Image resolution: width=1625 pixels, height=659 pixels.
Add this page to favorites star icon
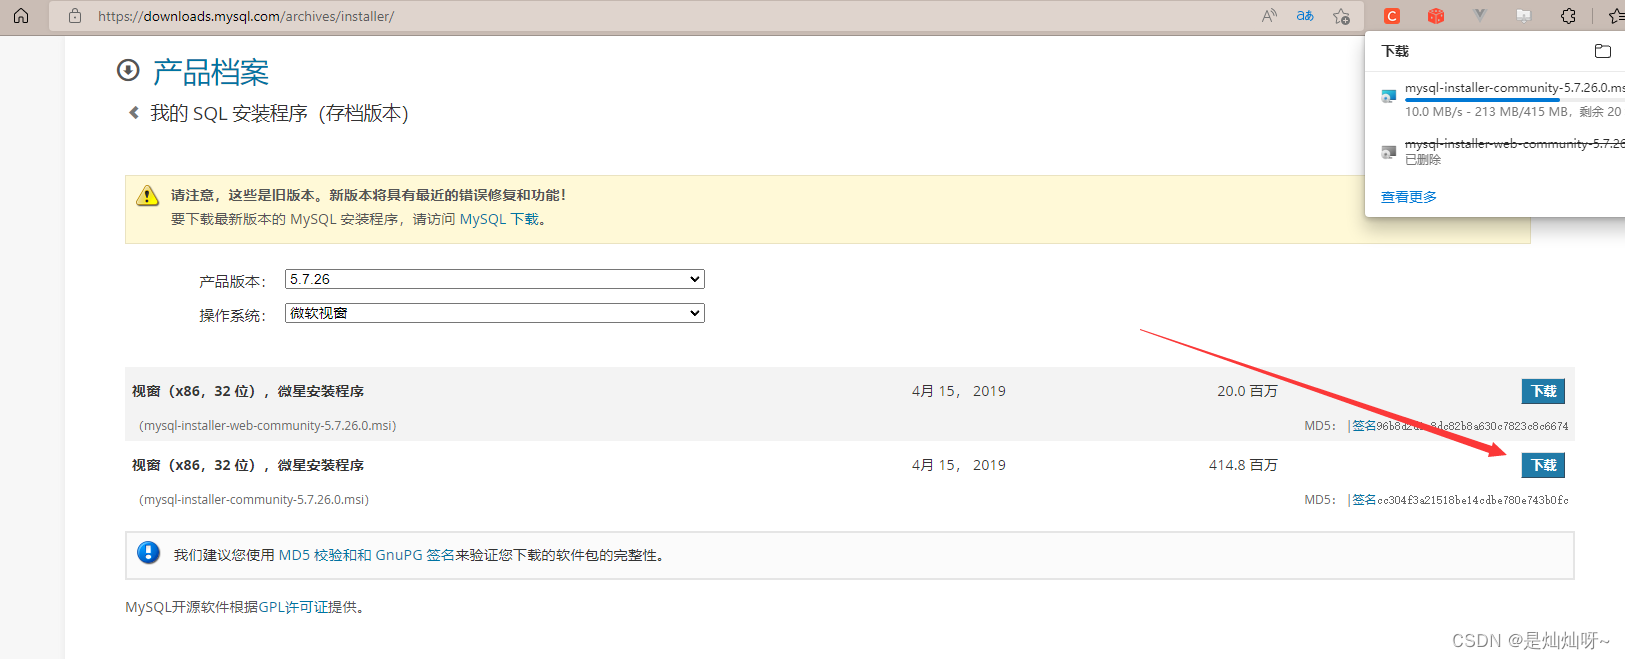click(1341, 16)
